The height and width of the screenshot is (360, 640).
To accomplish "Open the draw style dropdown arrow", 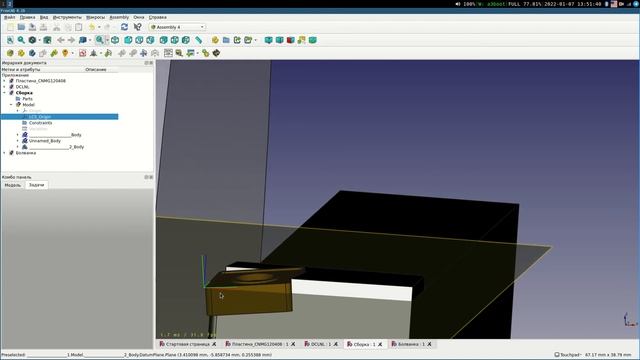I will click(x=39, y=40).
